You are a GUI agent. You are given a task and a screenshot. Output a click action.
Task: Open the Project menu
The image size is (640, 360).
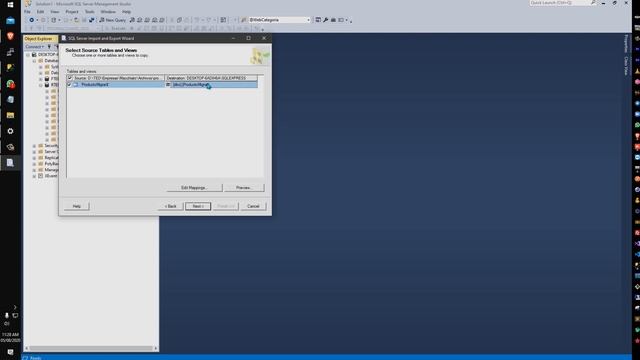click(x=72, y=12)
